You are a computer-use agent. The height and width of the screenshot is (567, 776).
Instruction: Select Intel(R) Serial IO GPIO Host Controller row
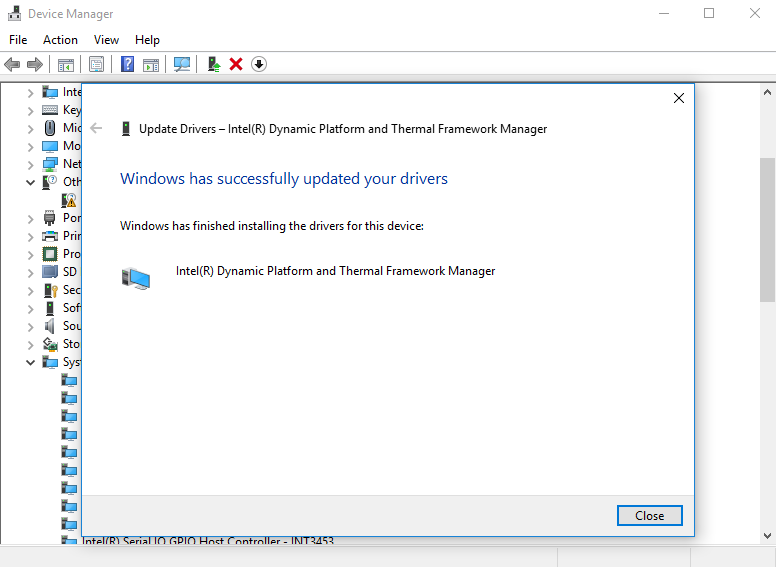pyautogui.click(x=208, y=540)
